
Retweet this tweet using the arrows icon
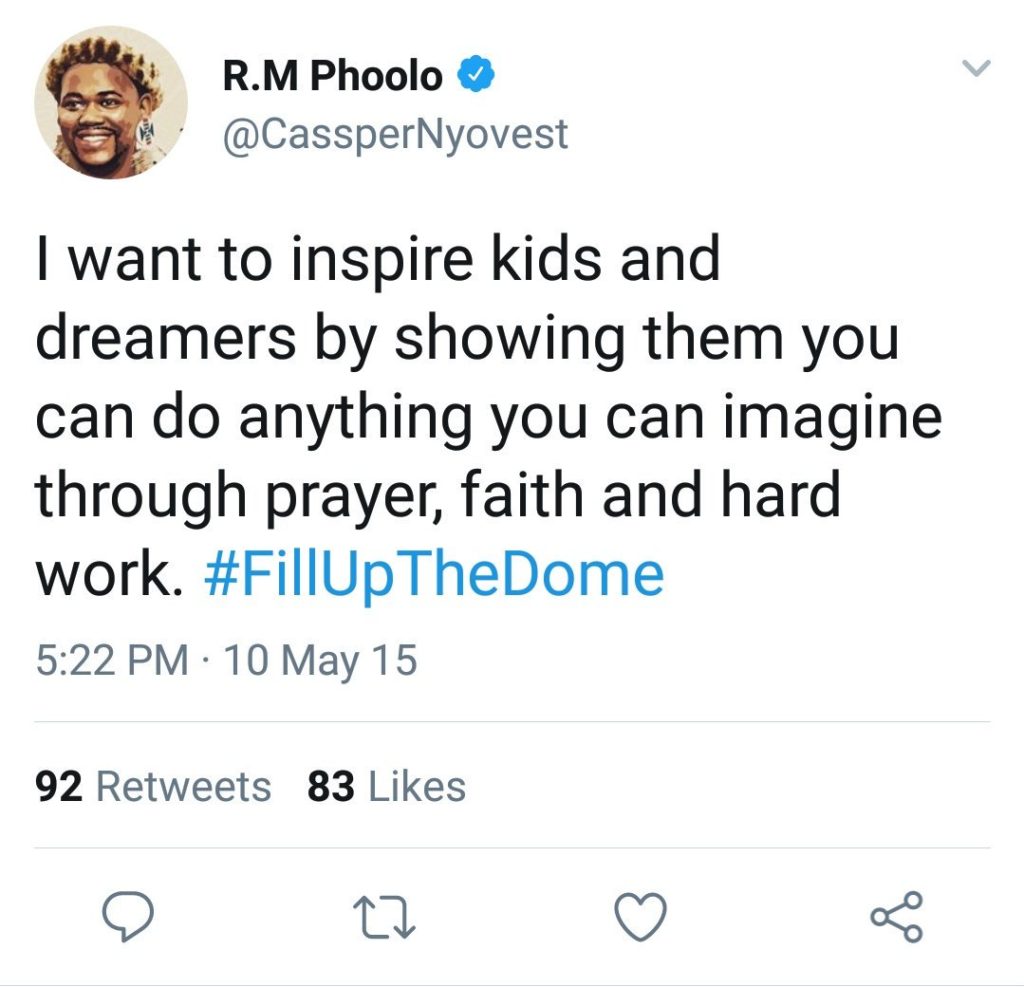(384, 918)
